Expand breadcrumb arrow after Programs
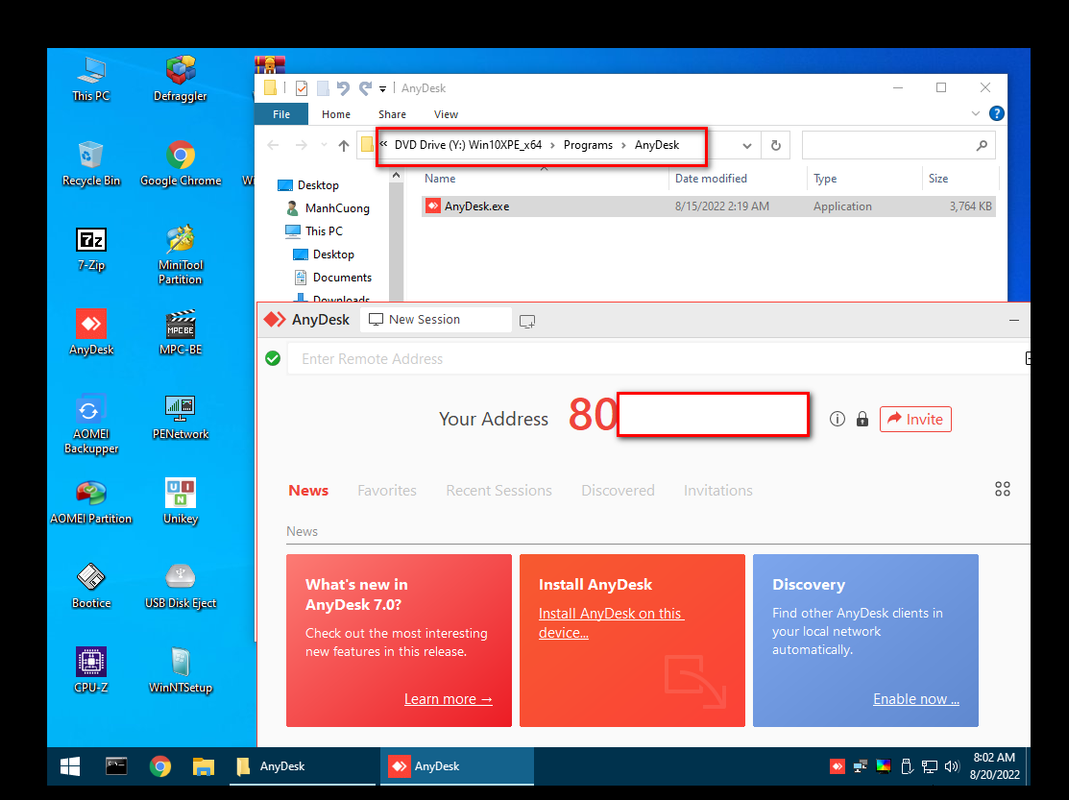Screen dimensions: 1069x800 [x=623, y=145]
